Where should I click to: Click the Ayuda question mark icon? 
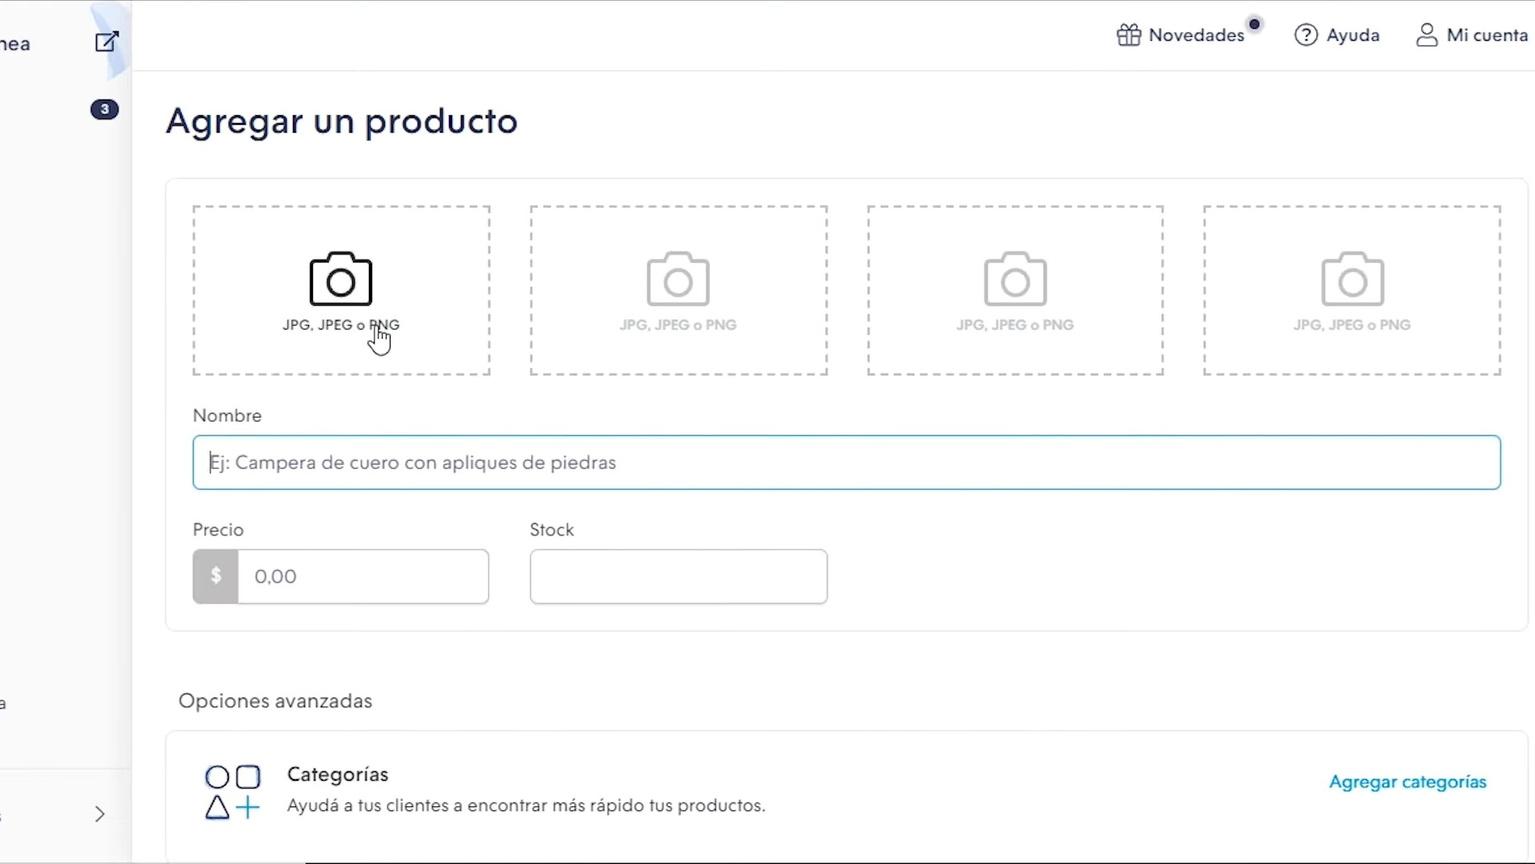(x=1306, y=36)
